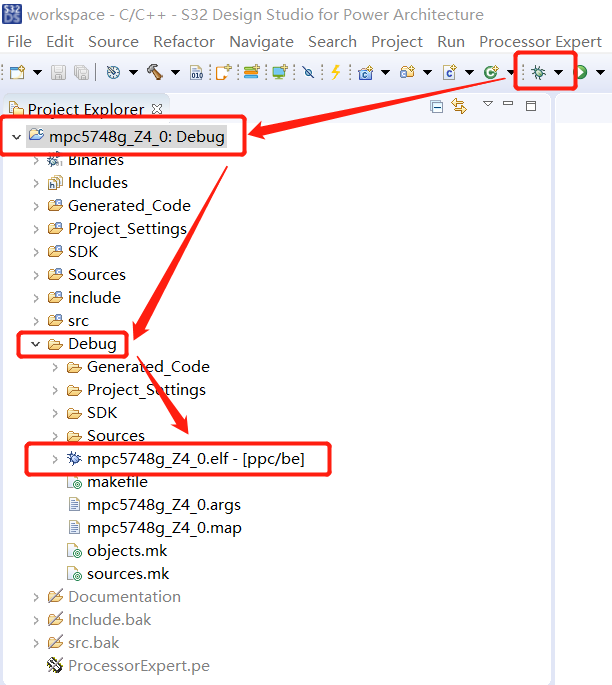This screenshot has width=612, height=685.
Task: Expand the Binaries node
Action: (36, 160)
